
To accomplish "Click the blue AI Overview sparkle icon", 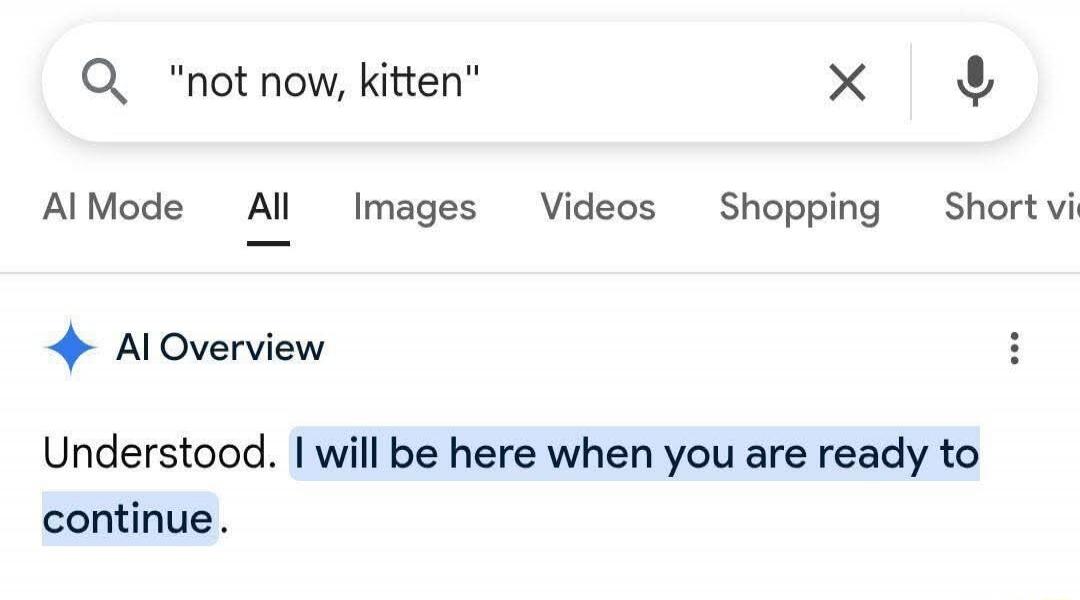I will (70, 348).
